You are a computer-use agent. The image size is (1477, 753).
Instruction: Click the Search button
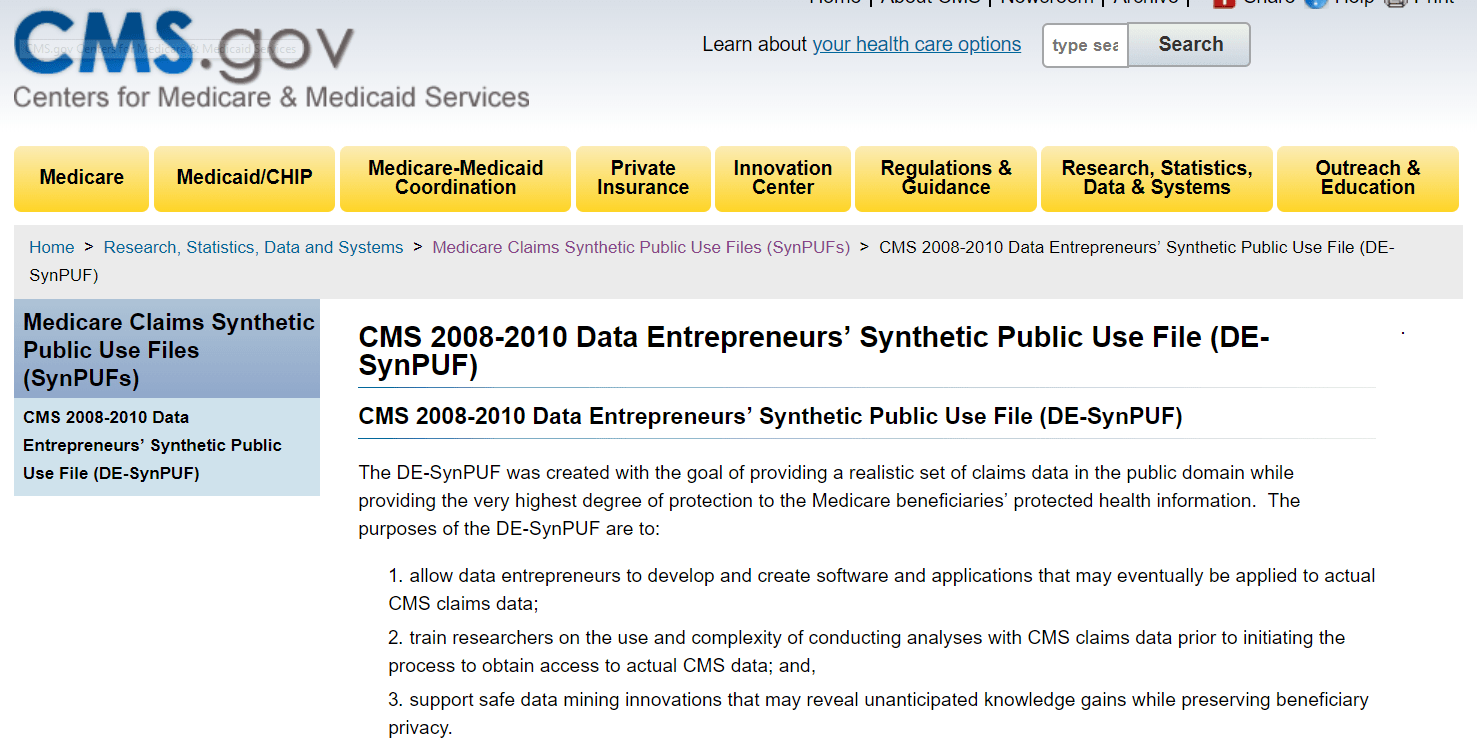[1190, 45]
